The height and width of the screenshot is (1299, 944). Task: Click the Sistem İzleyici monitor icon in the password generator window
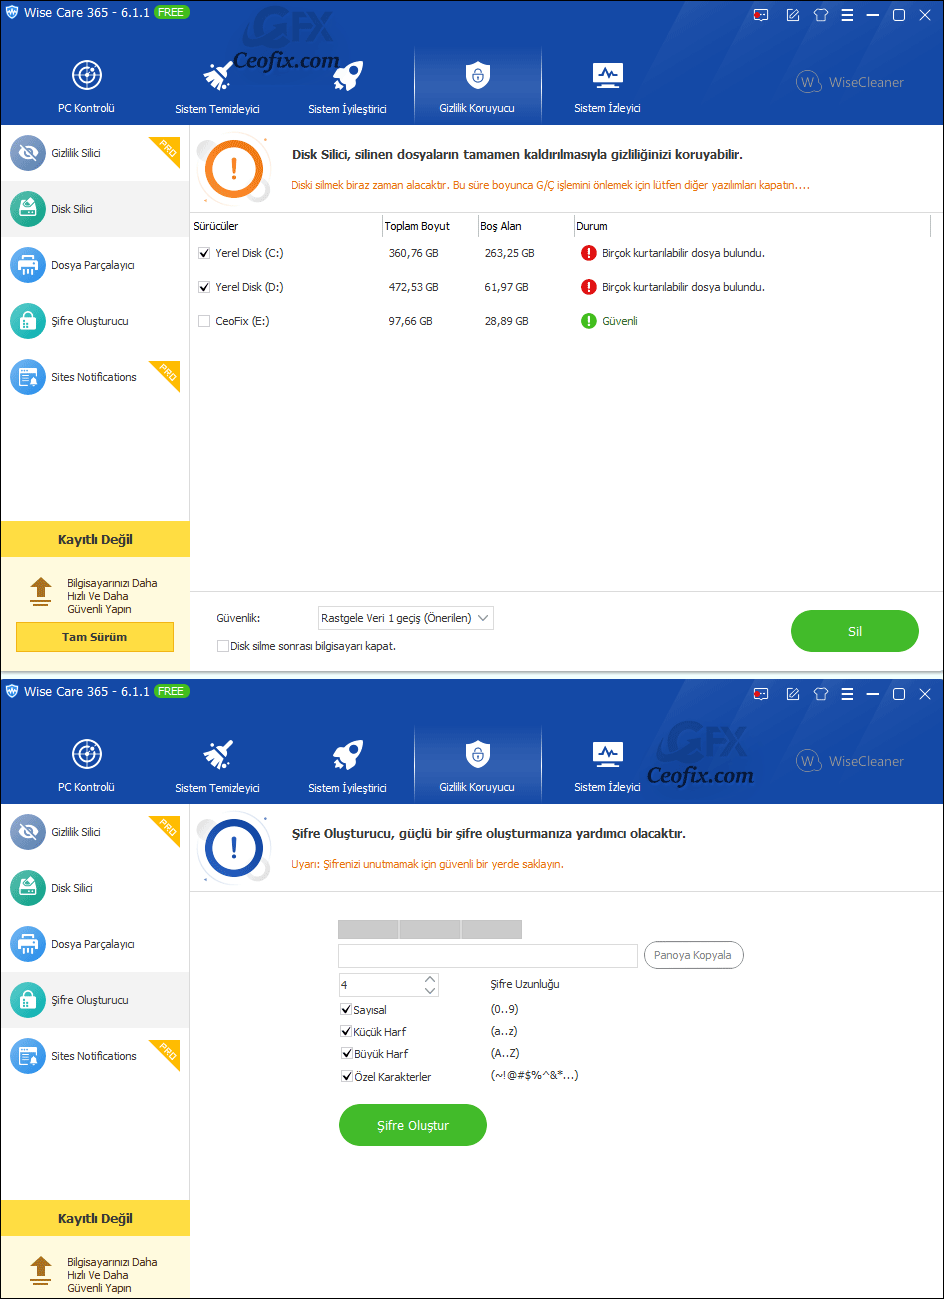point(608,754)
